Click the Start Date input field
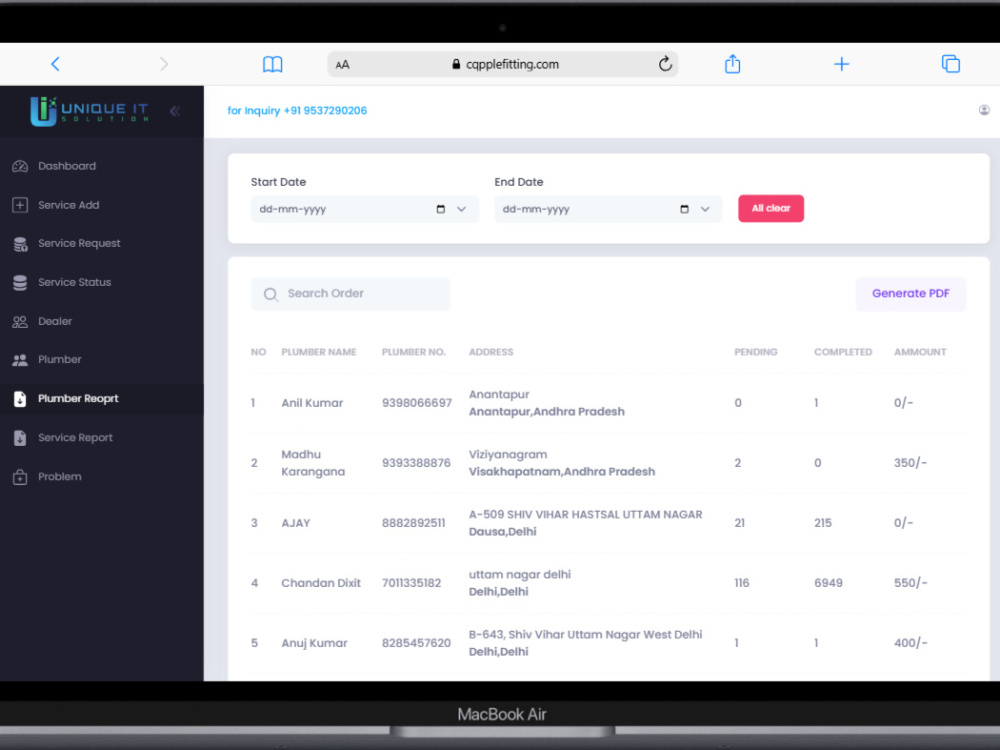This screenshot has height=750, width=1000. (x=364, y=209)
